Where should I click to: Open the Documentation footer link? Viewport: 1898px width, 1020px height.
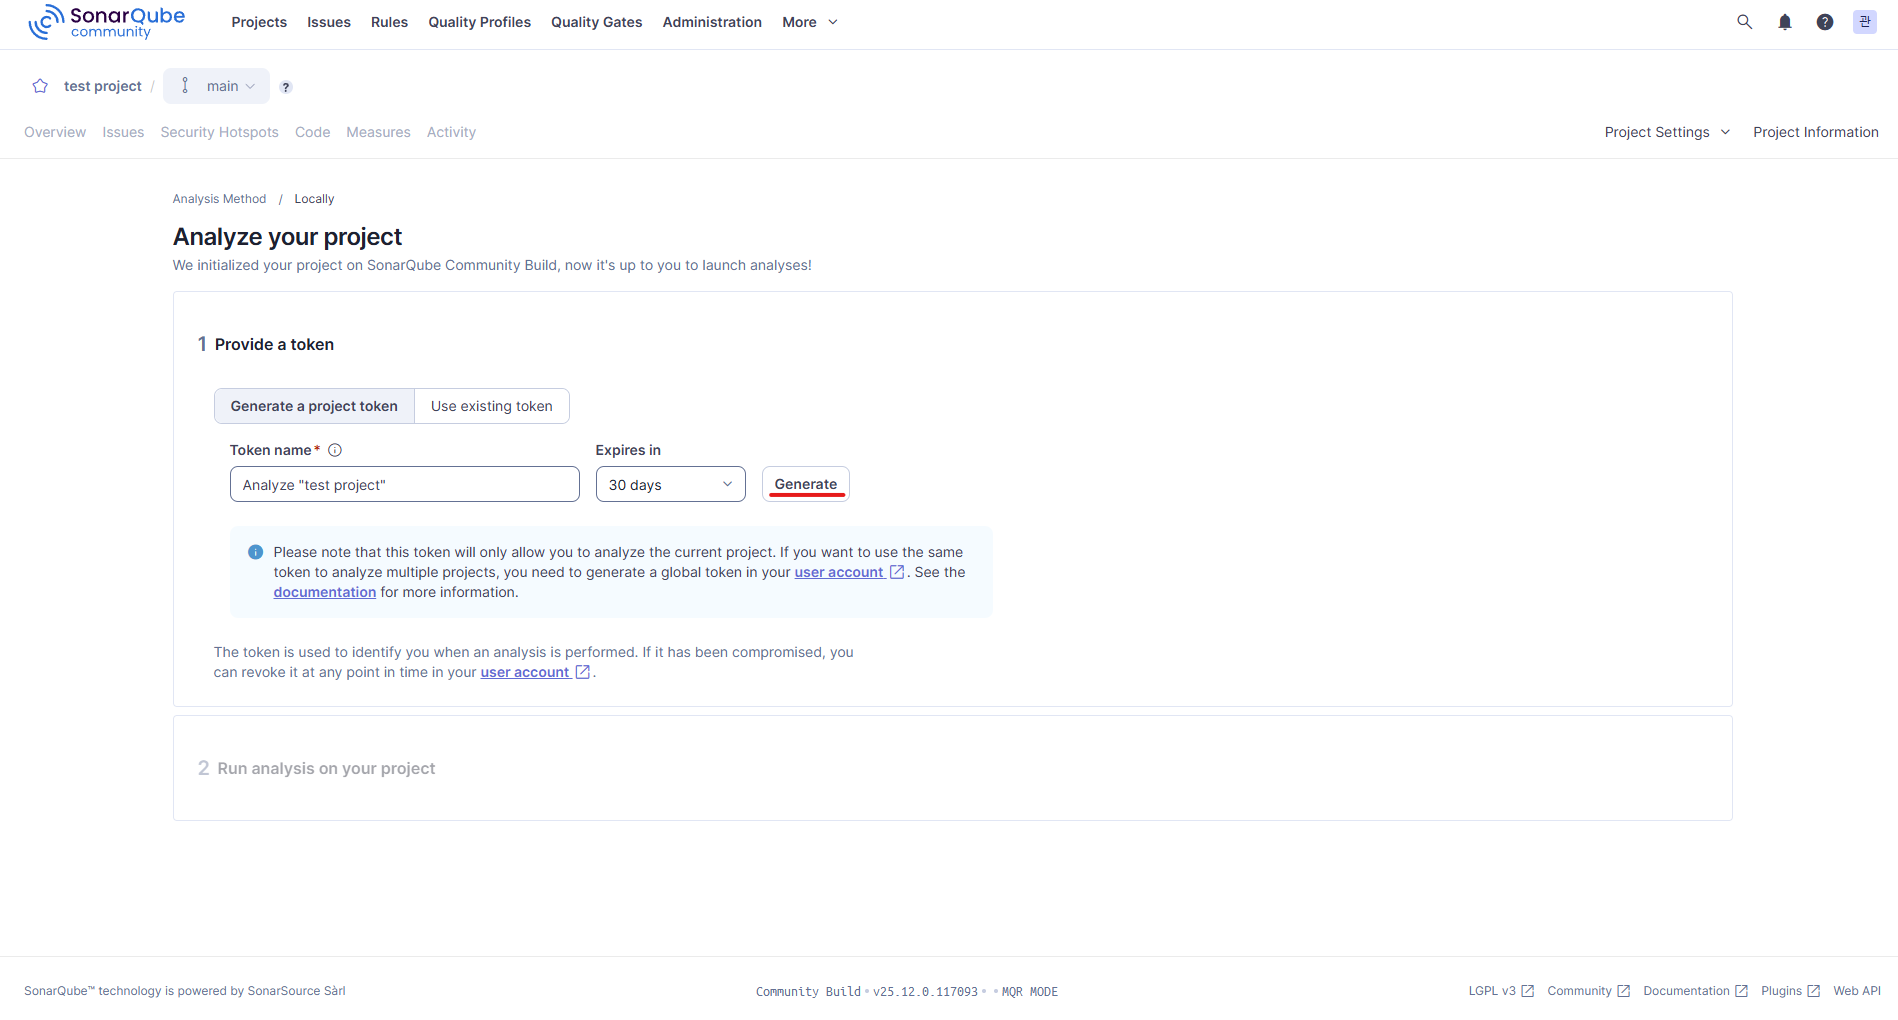(1696, 991)
